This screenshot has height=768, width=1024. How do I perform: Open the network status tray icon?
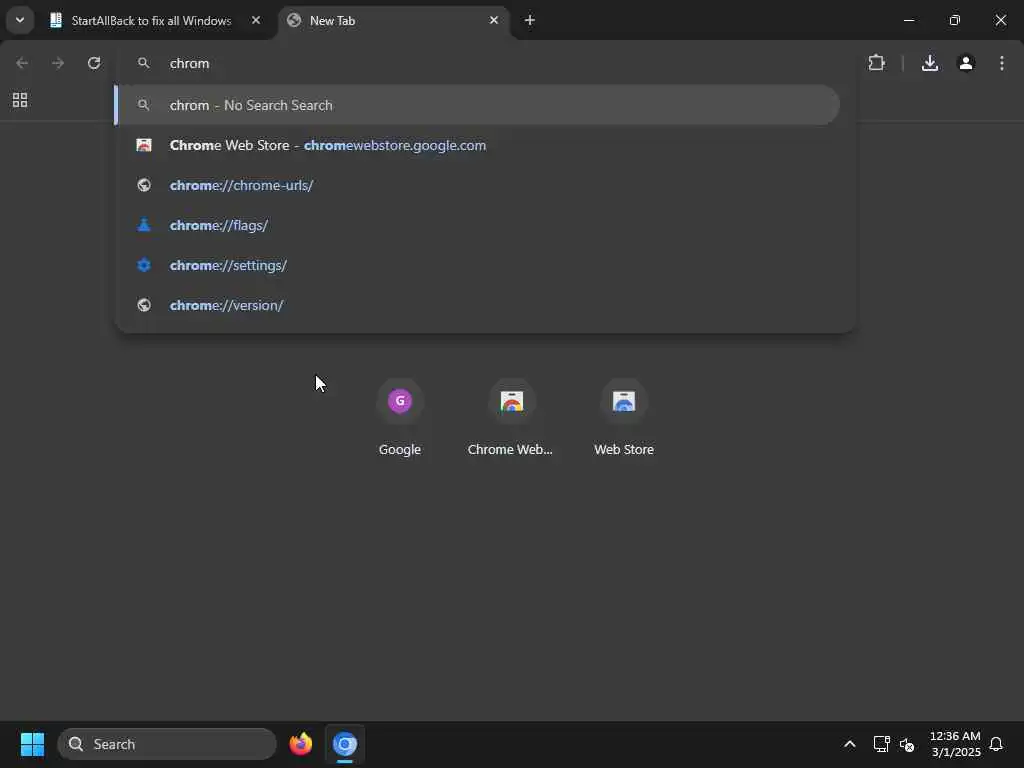(x=882, y=744)
